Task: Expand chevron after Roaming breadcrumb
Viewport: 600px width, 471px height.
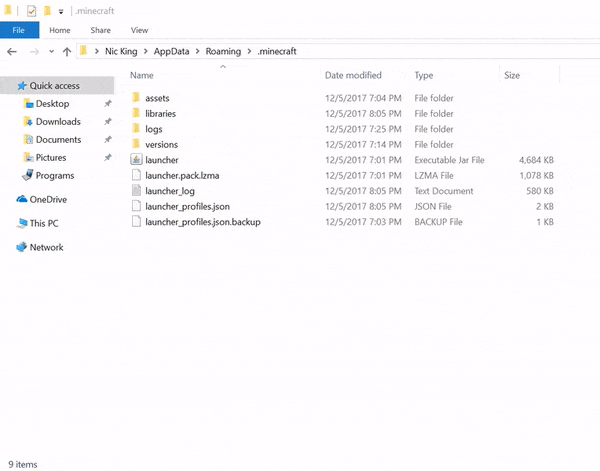Action: [249, 51]
